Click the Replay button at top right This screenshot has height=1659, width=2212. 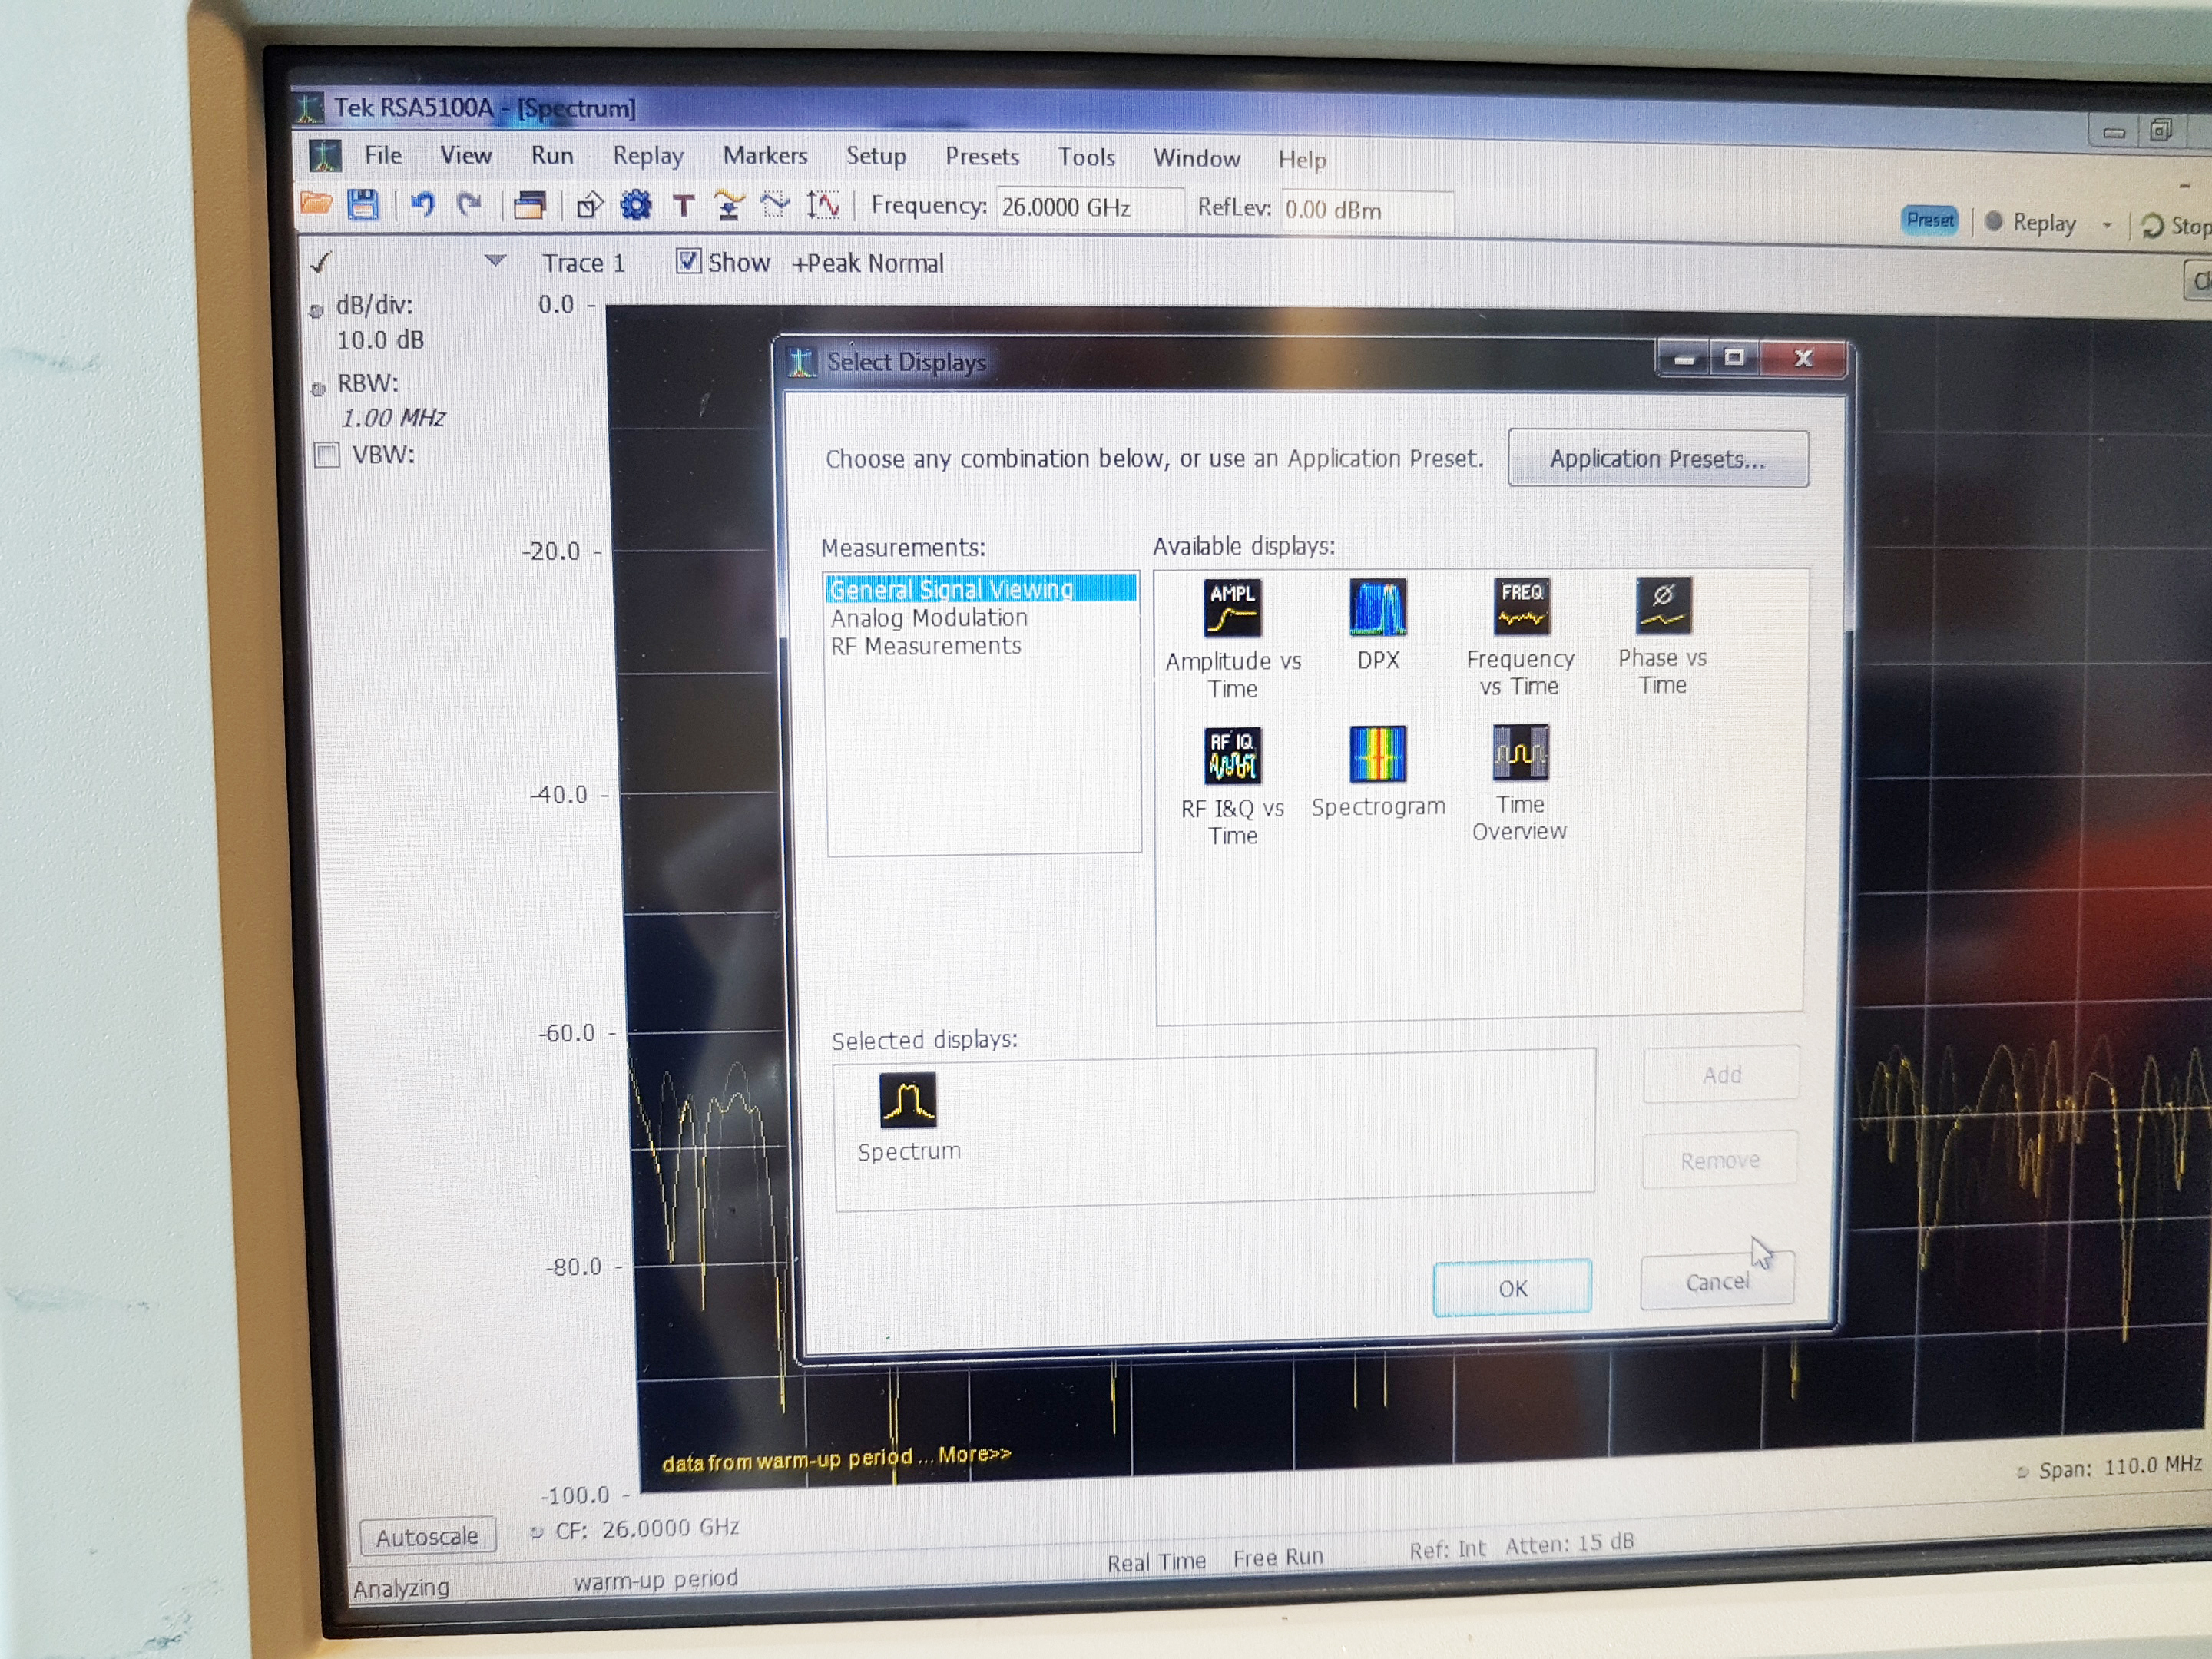(2030, 223)
